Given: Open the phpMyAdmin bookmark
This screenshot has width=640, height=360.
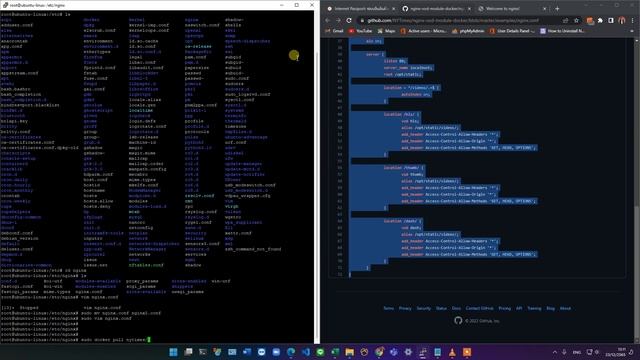Looking at the screenshot, I should click(x=469, y=31).
